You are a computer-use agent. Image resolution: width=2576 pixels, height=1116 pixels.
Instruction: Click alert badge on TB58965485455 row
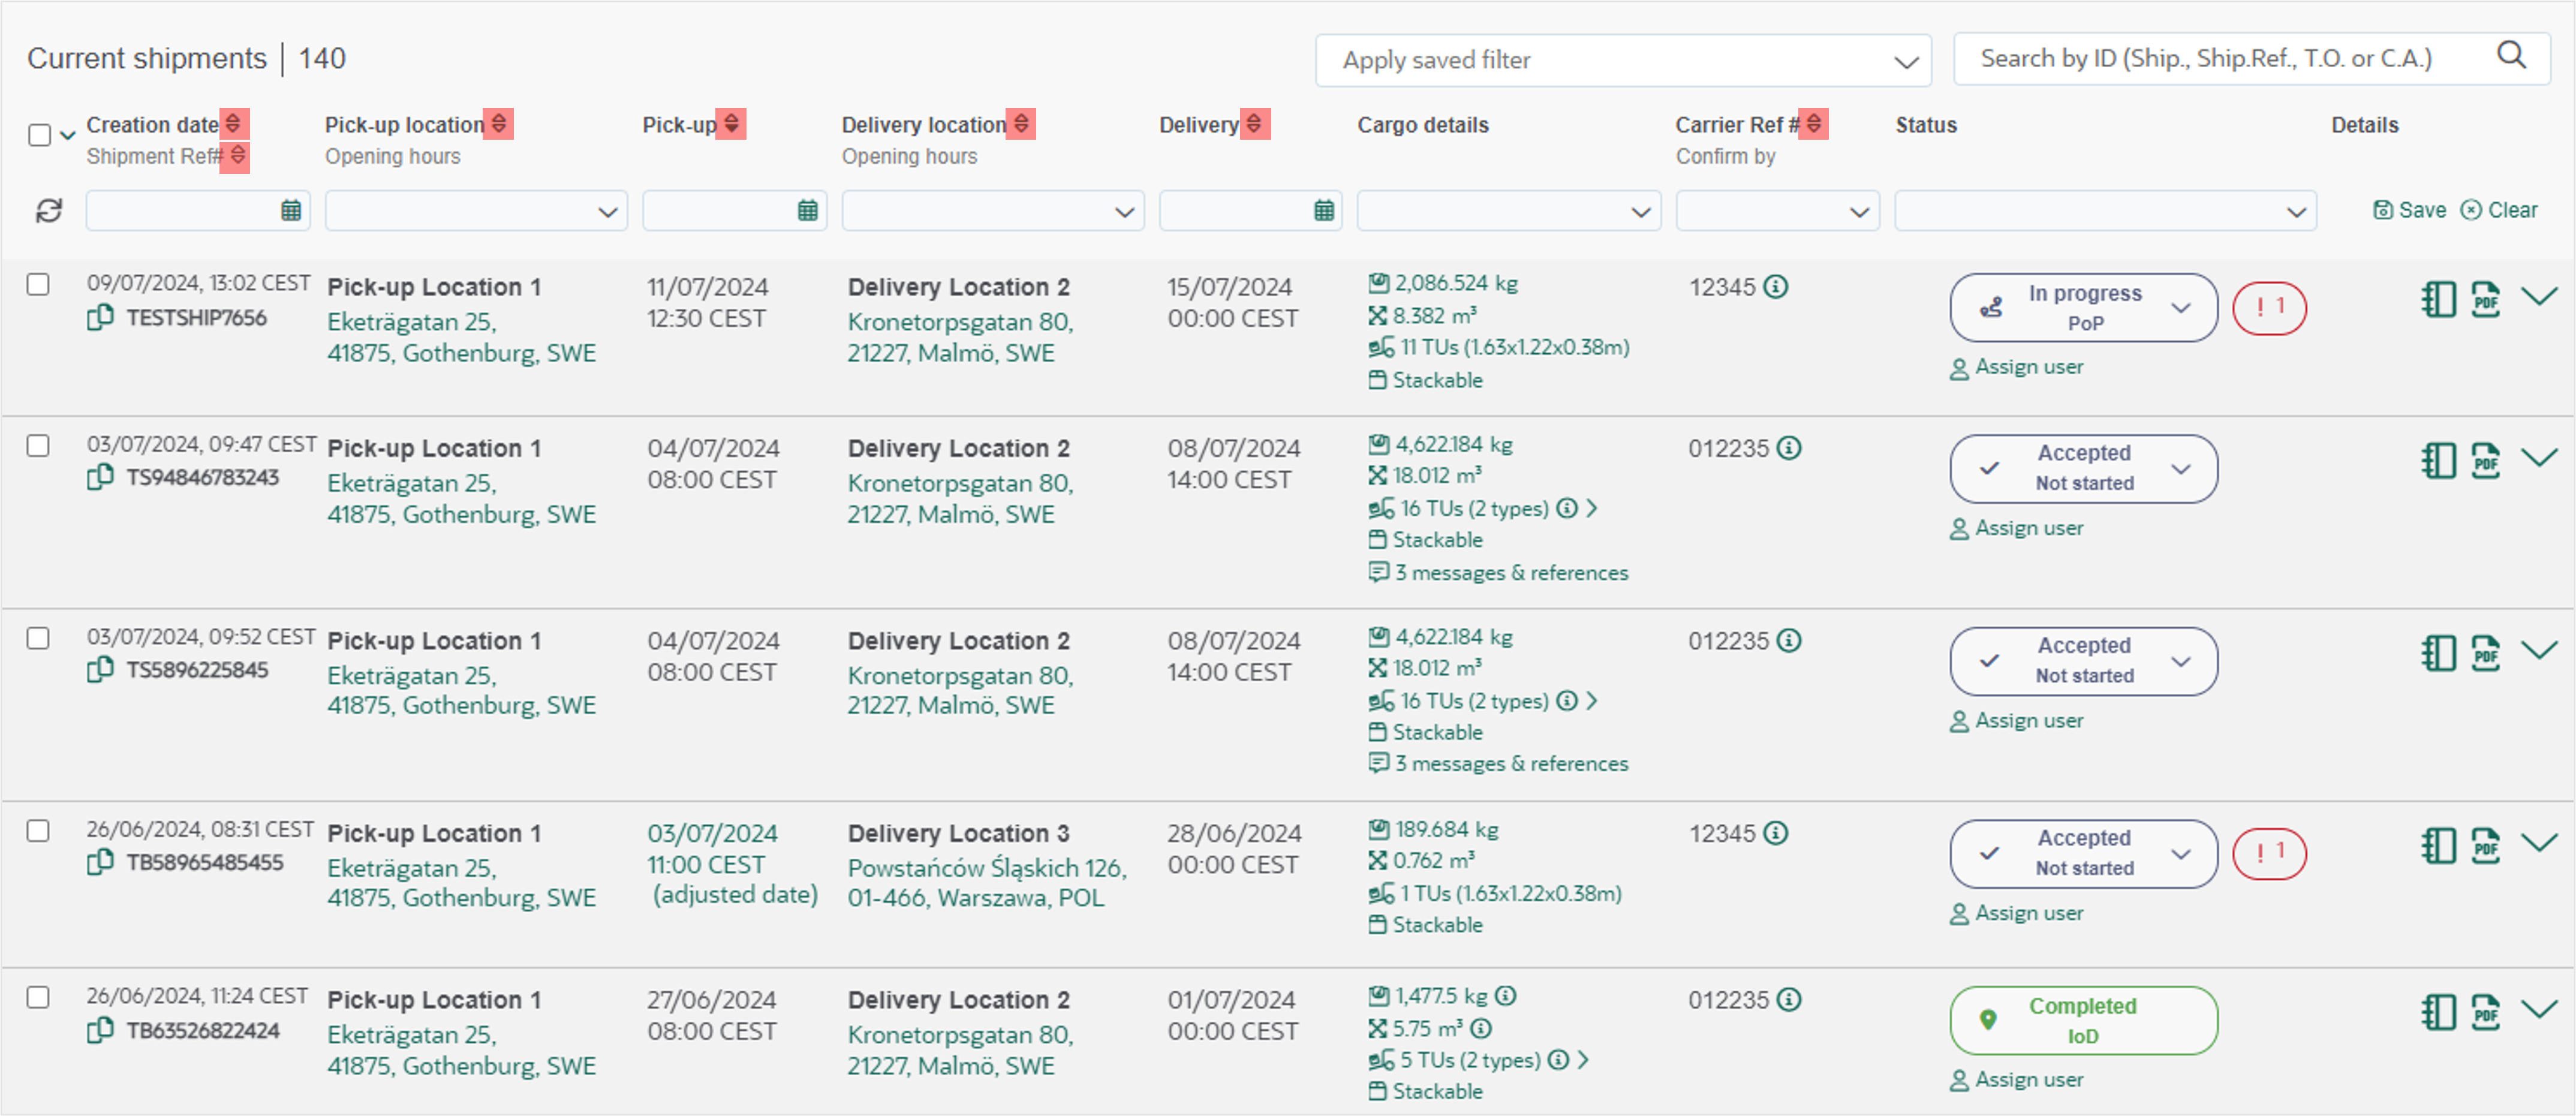click(2269, 854)
